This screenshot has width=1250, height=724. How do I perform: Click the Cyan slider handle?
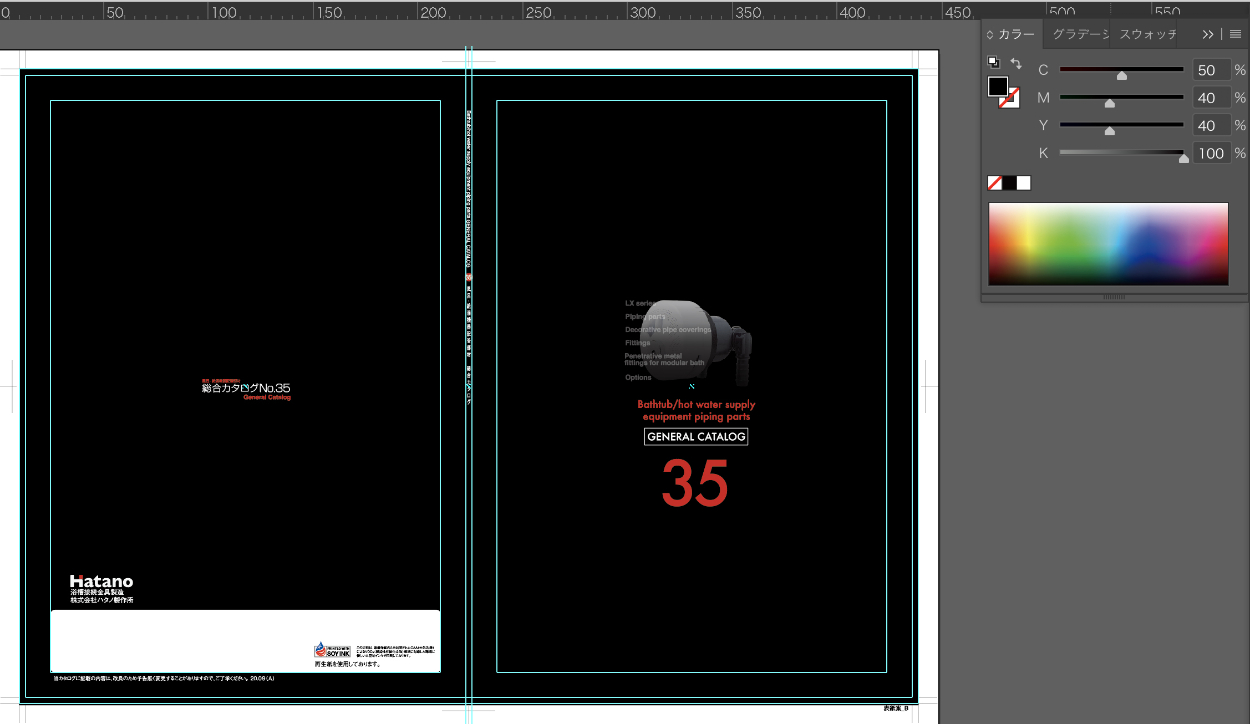1122,75
